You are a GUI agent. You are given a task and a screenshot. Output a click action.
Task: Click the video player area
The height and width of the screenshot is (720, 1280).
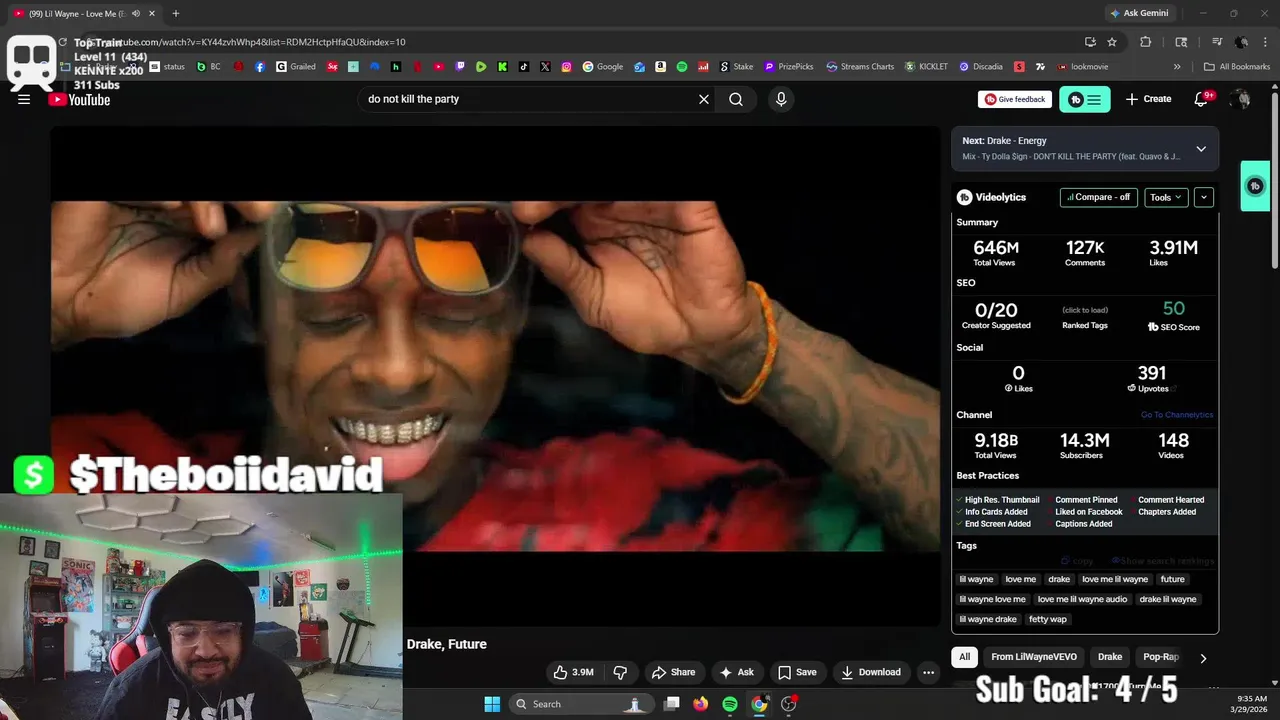click(x=495, y=375)
